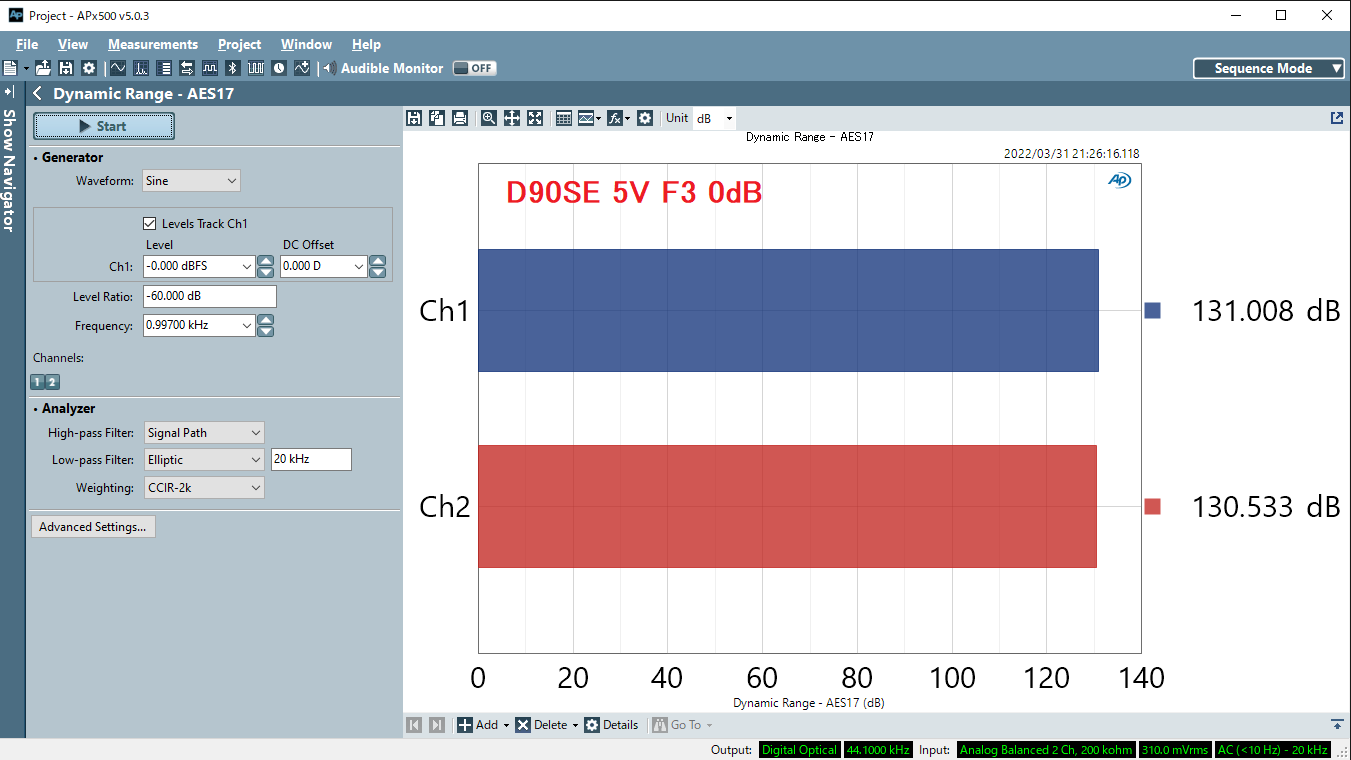
Task: Pop out graph with top-right arrow icon
Action: pyautogui.click(x=1337, y=118)
